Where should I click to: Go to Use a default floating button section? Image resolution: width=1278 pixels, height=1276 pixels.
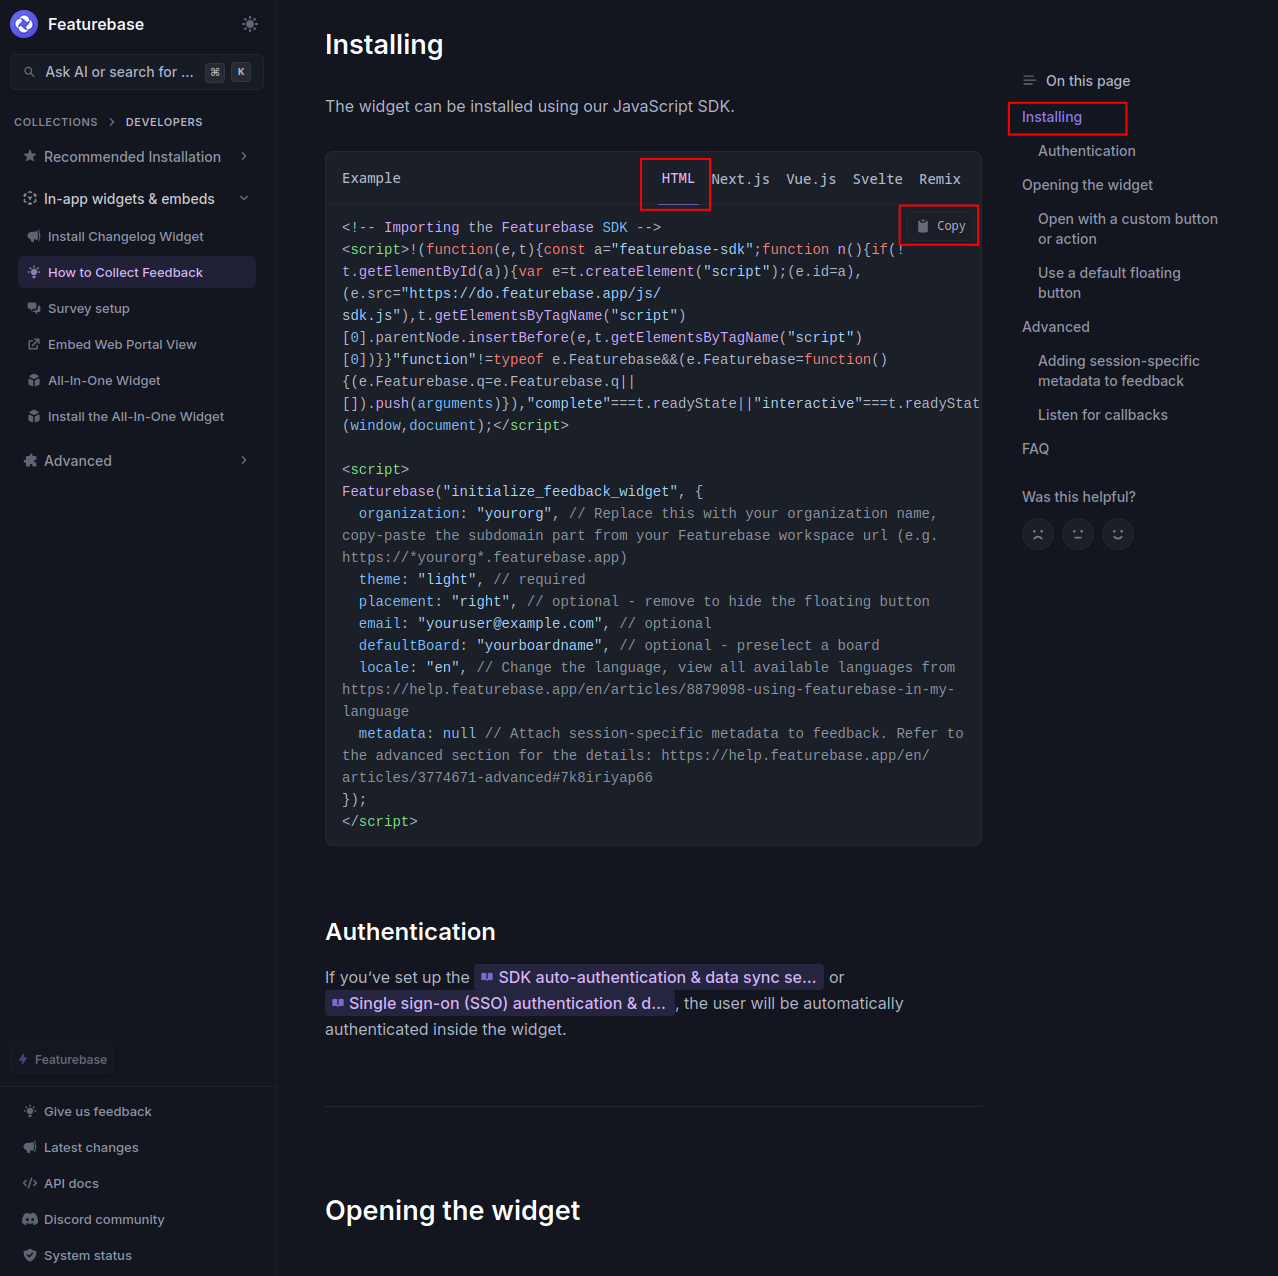click(x=1109, y=283)
